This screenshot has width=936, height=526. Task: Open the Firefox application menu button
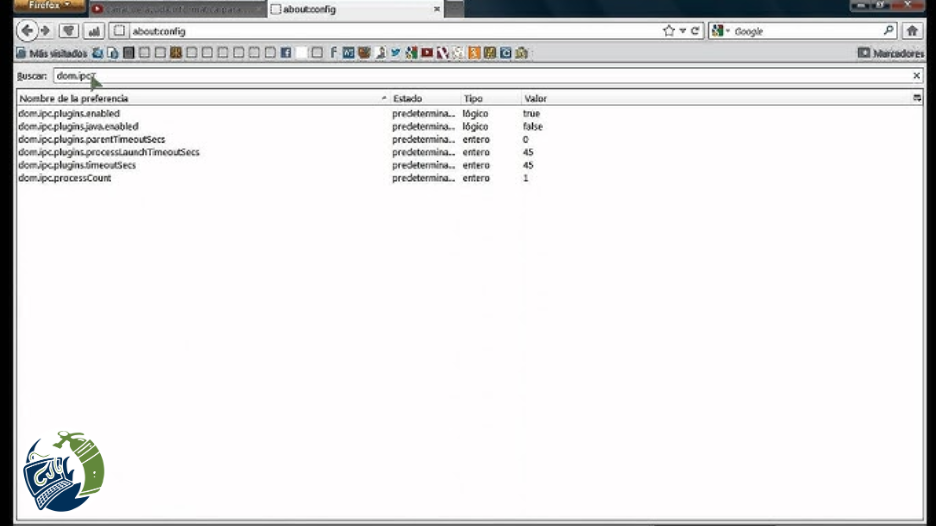[x=50, y=6]
